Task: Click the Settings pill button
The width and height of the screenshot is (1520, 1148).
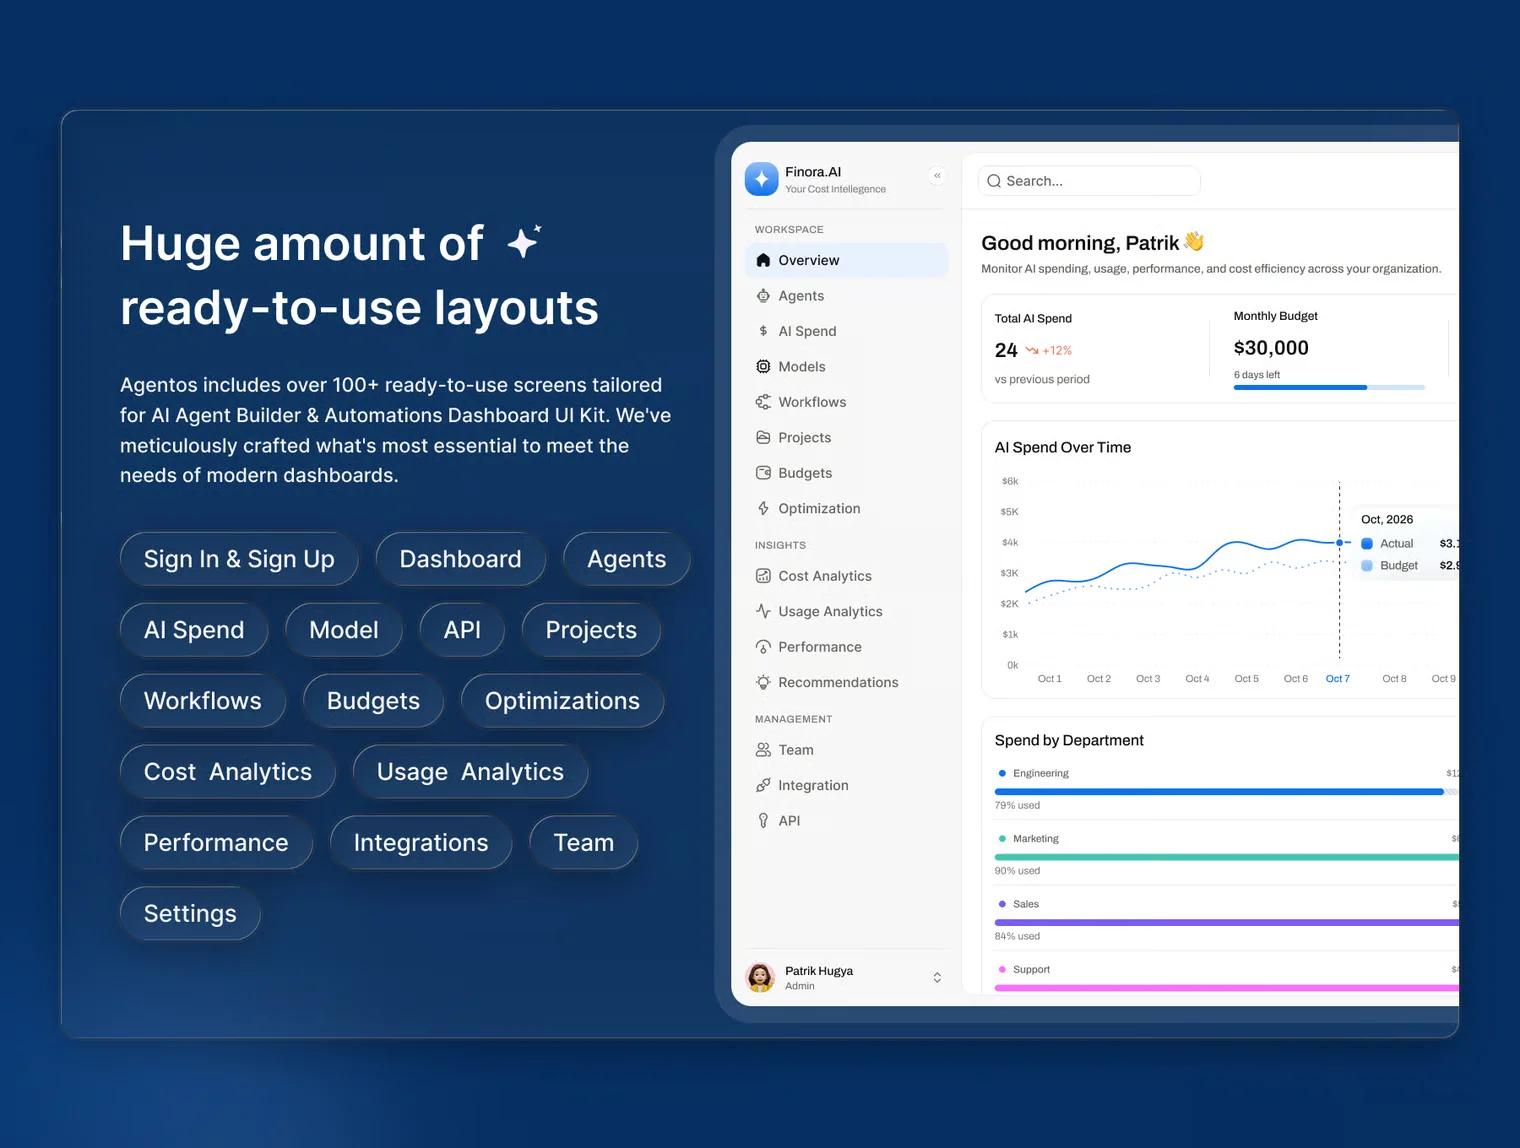Action: click(190, 914)
